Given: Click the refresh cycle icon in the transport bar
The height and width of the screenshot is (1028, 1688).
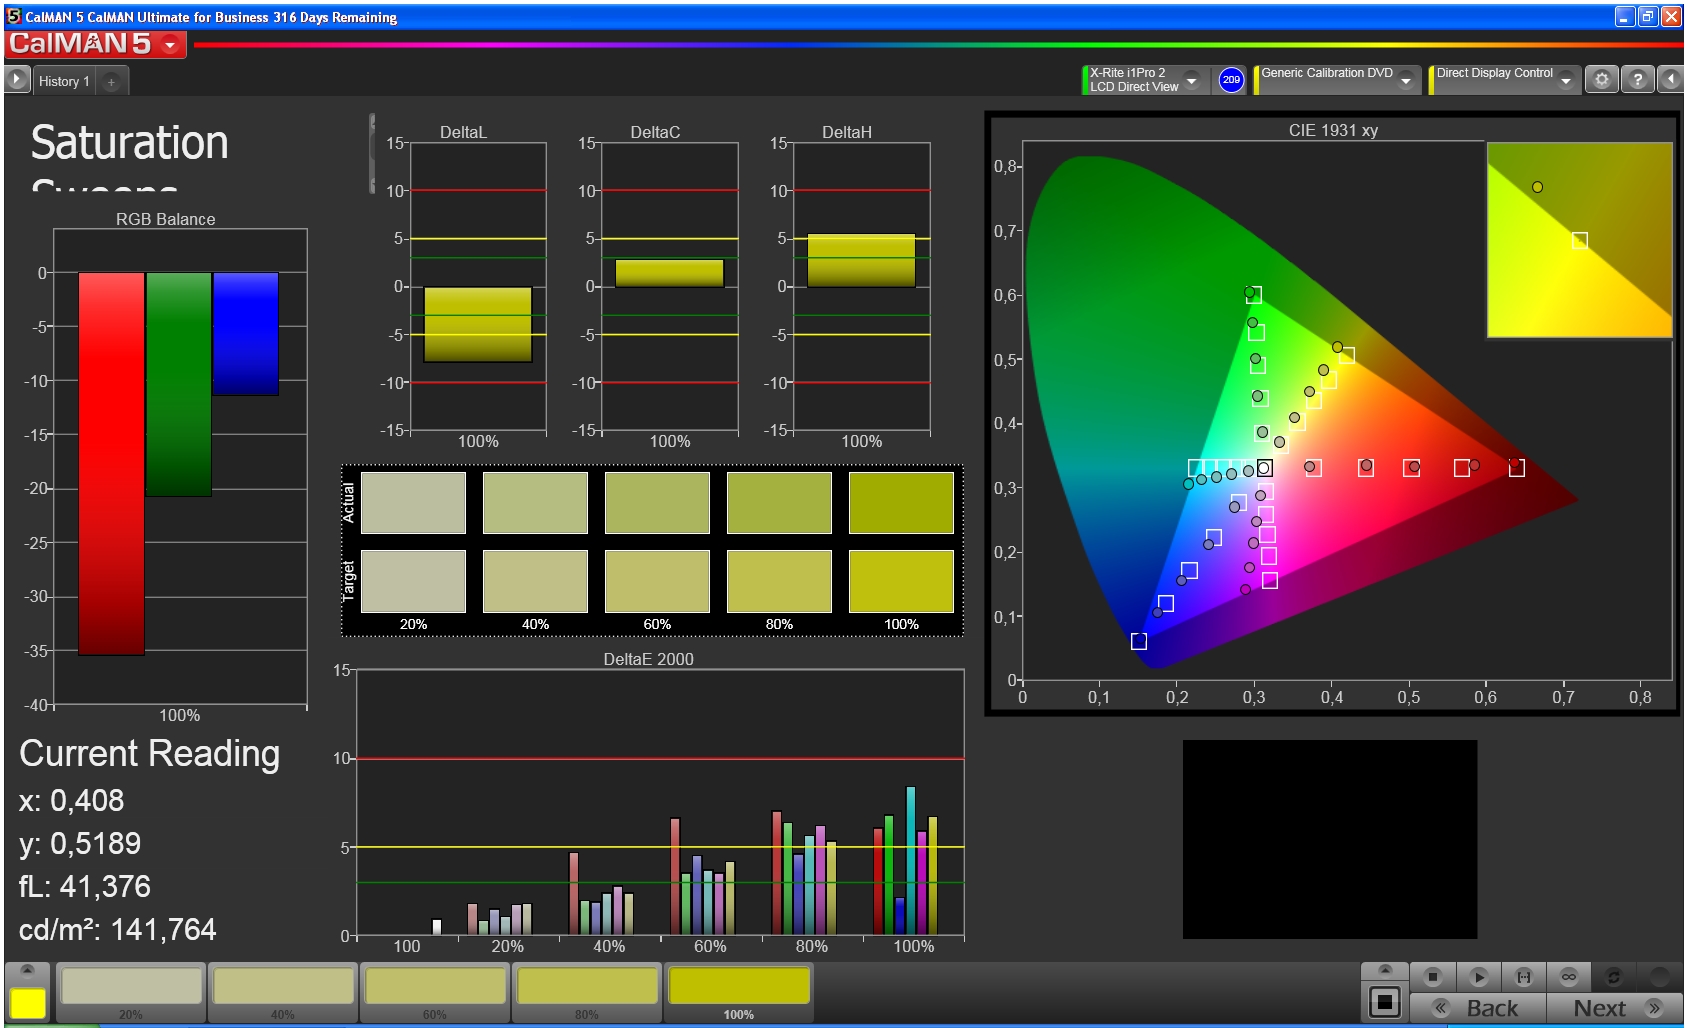Looking at the screenshot, I should [1613, 976].
